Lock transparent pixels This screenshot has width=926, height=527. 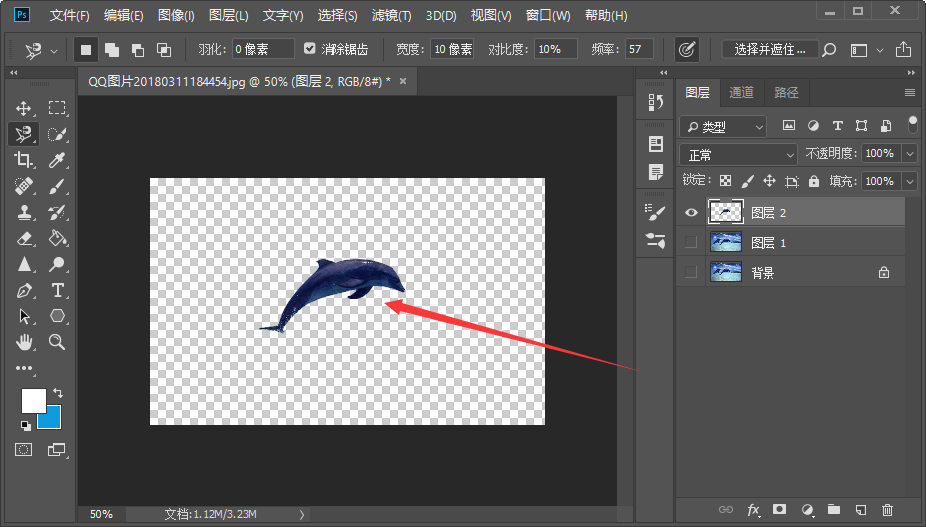pos(725,181)
